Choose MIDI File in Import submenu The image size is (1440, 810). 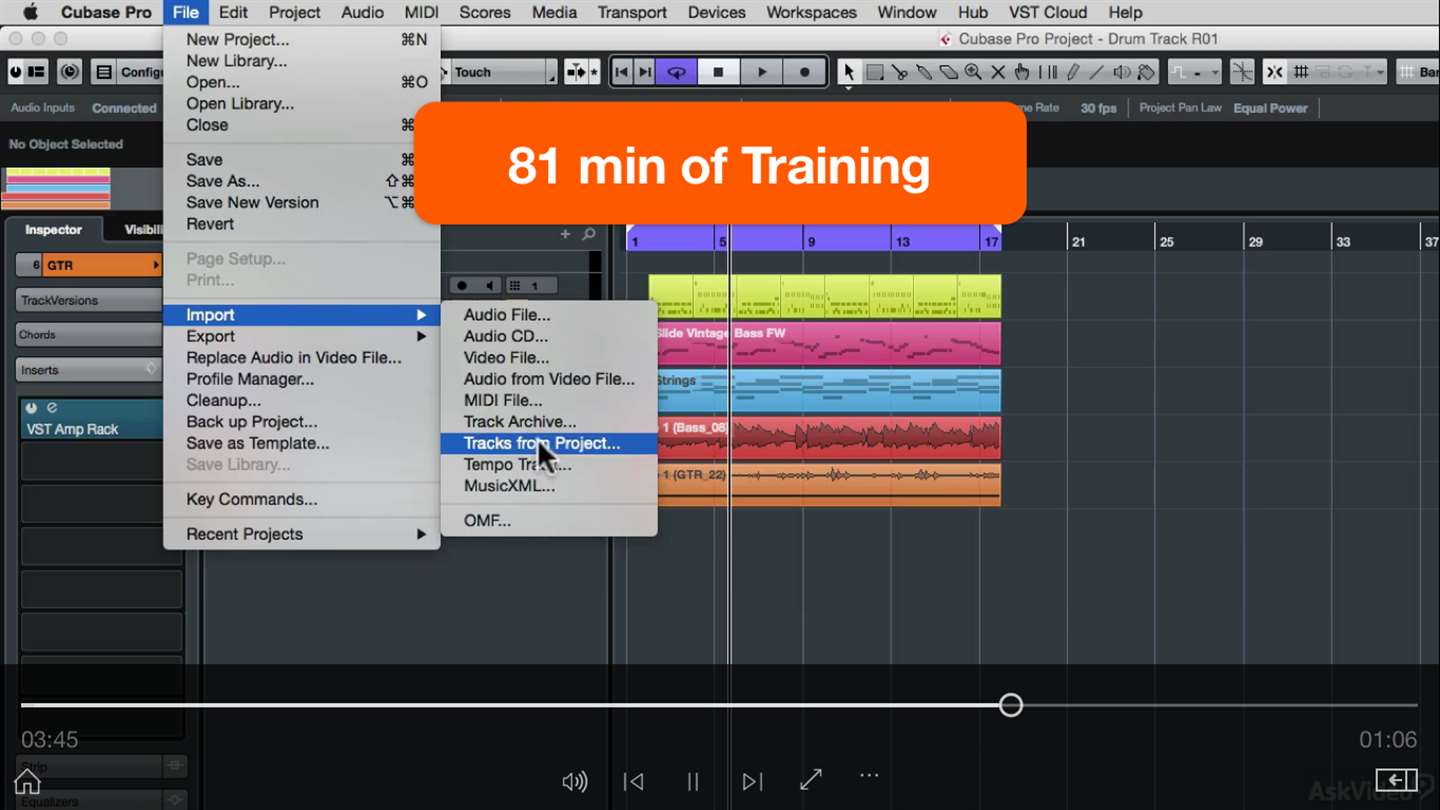click(548, 400)
